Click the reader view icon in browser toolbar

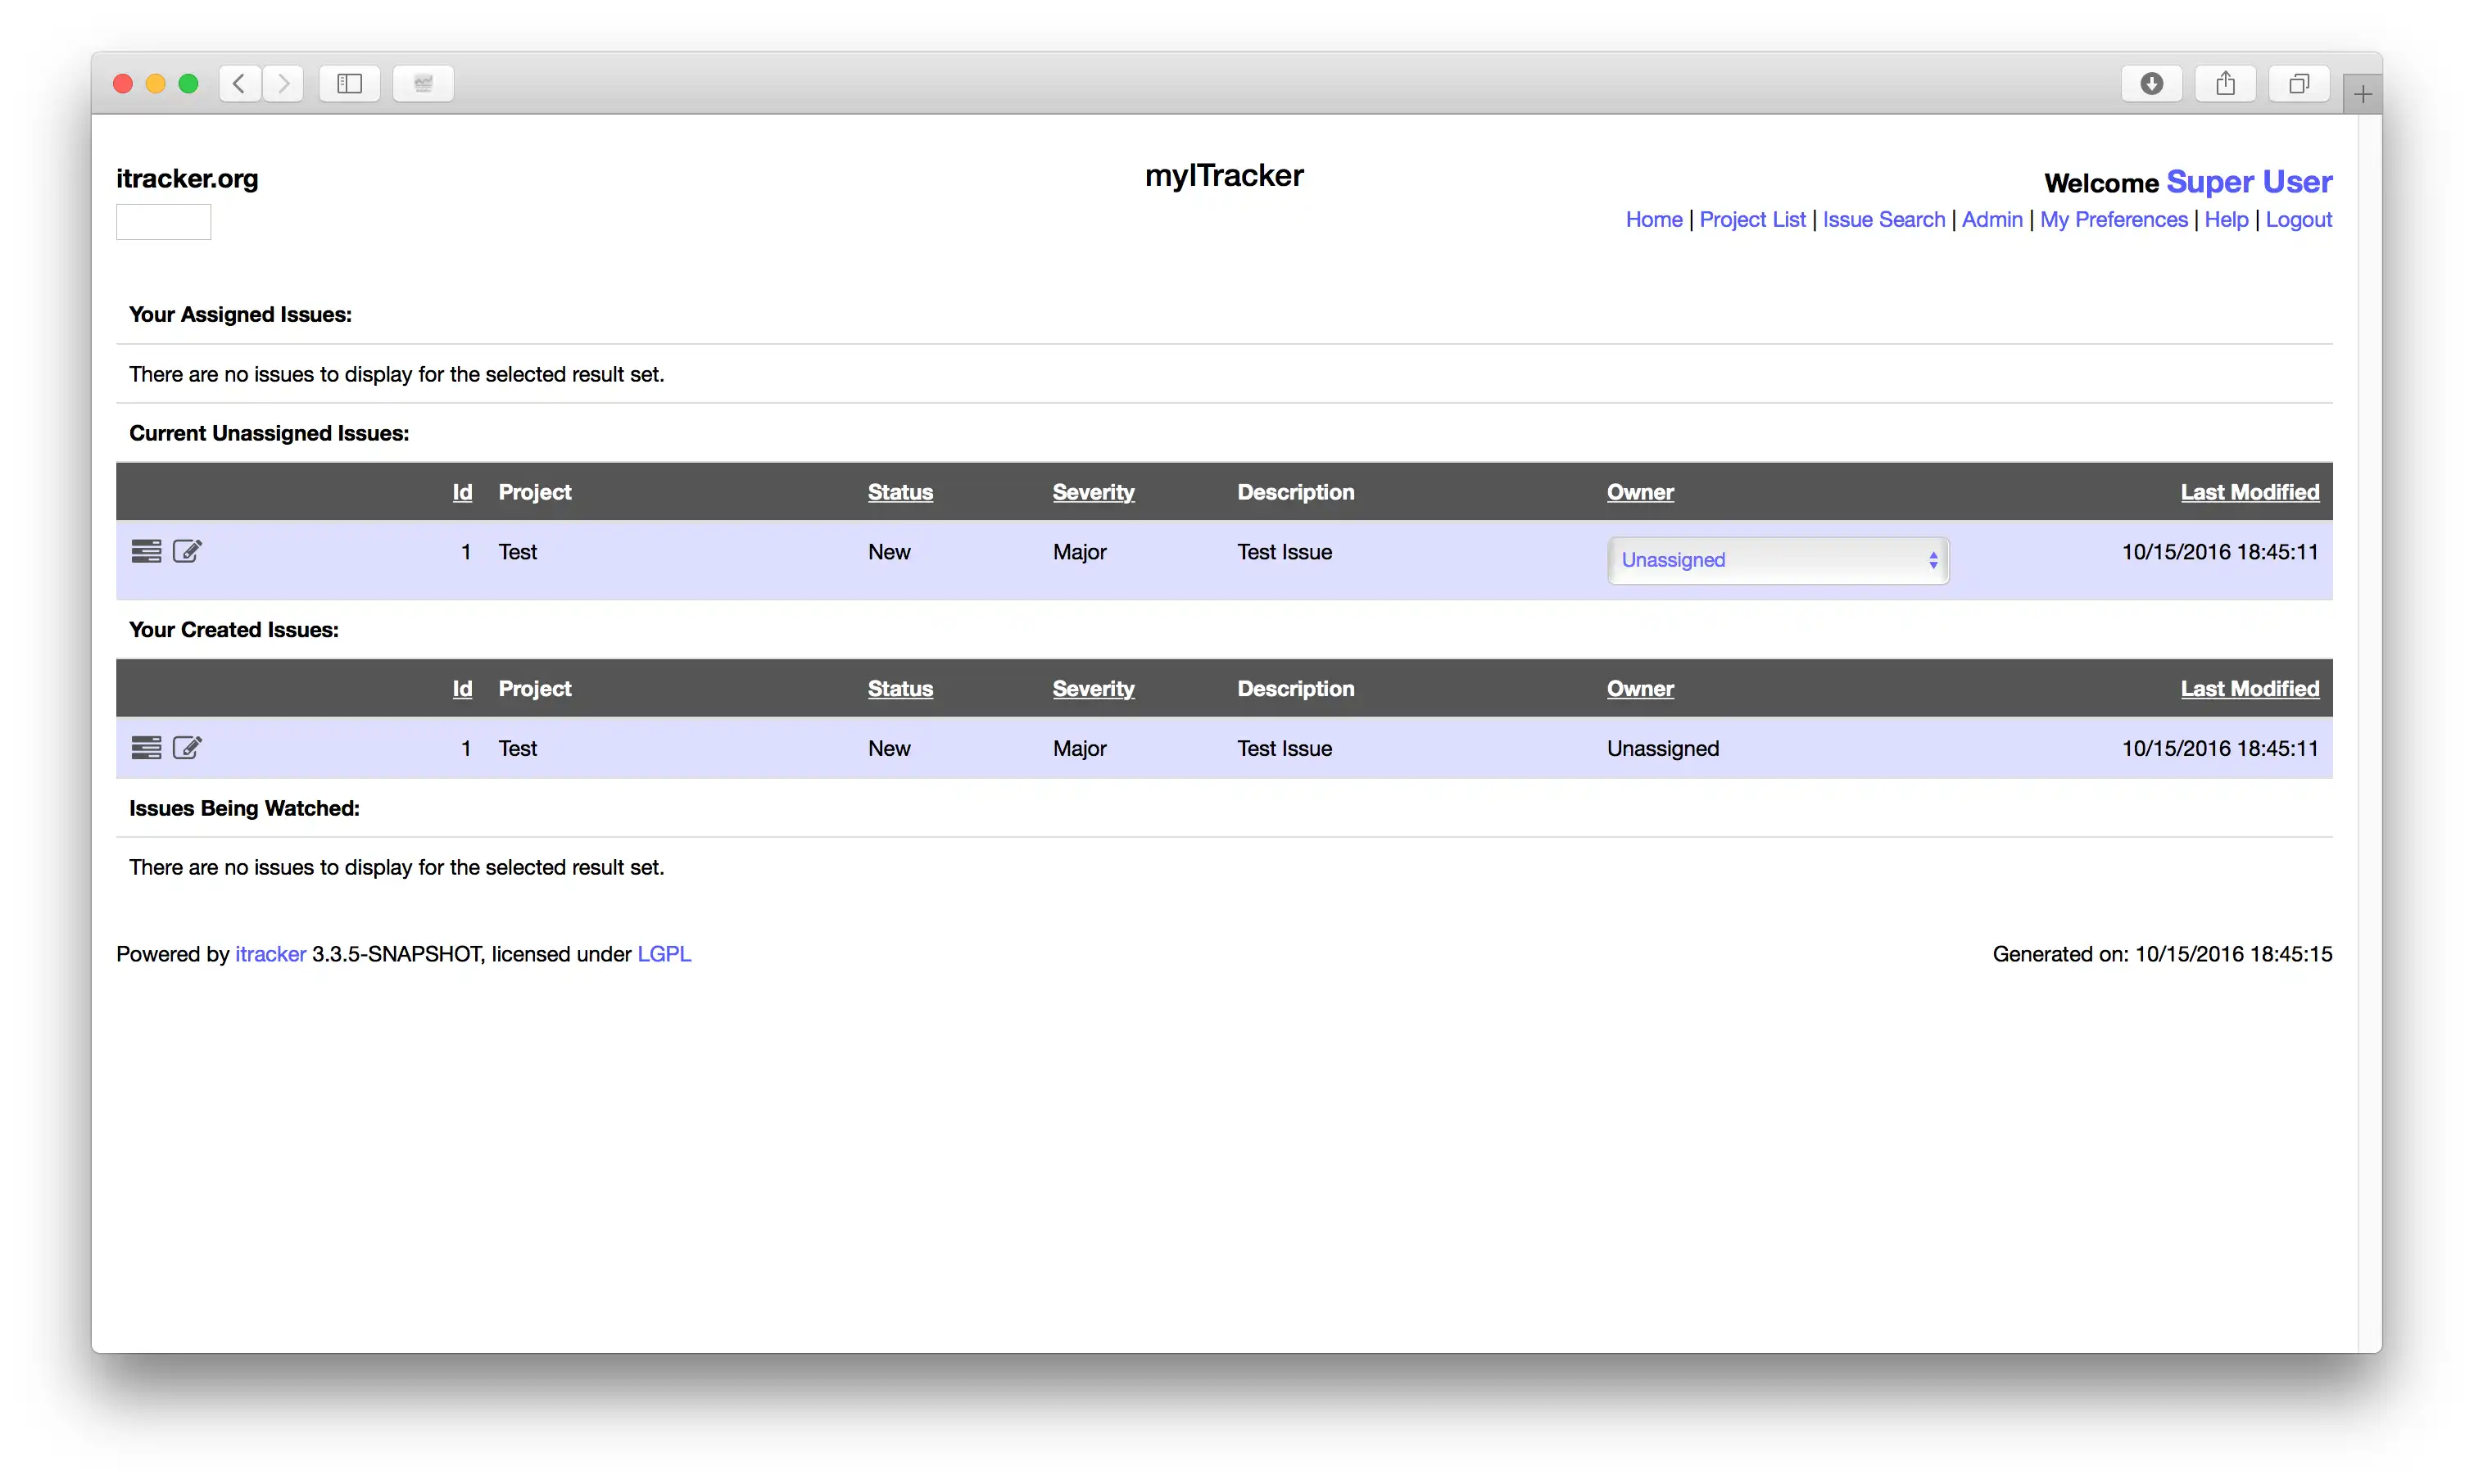pos(424,83)
